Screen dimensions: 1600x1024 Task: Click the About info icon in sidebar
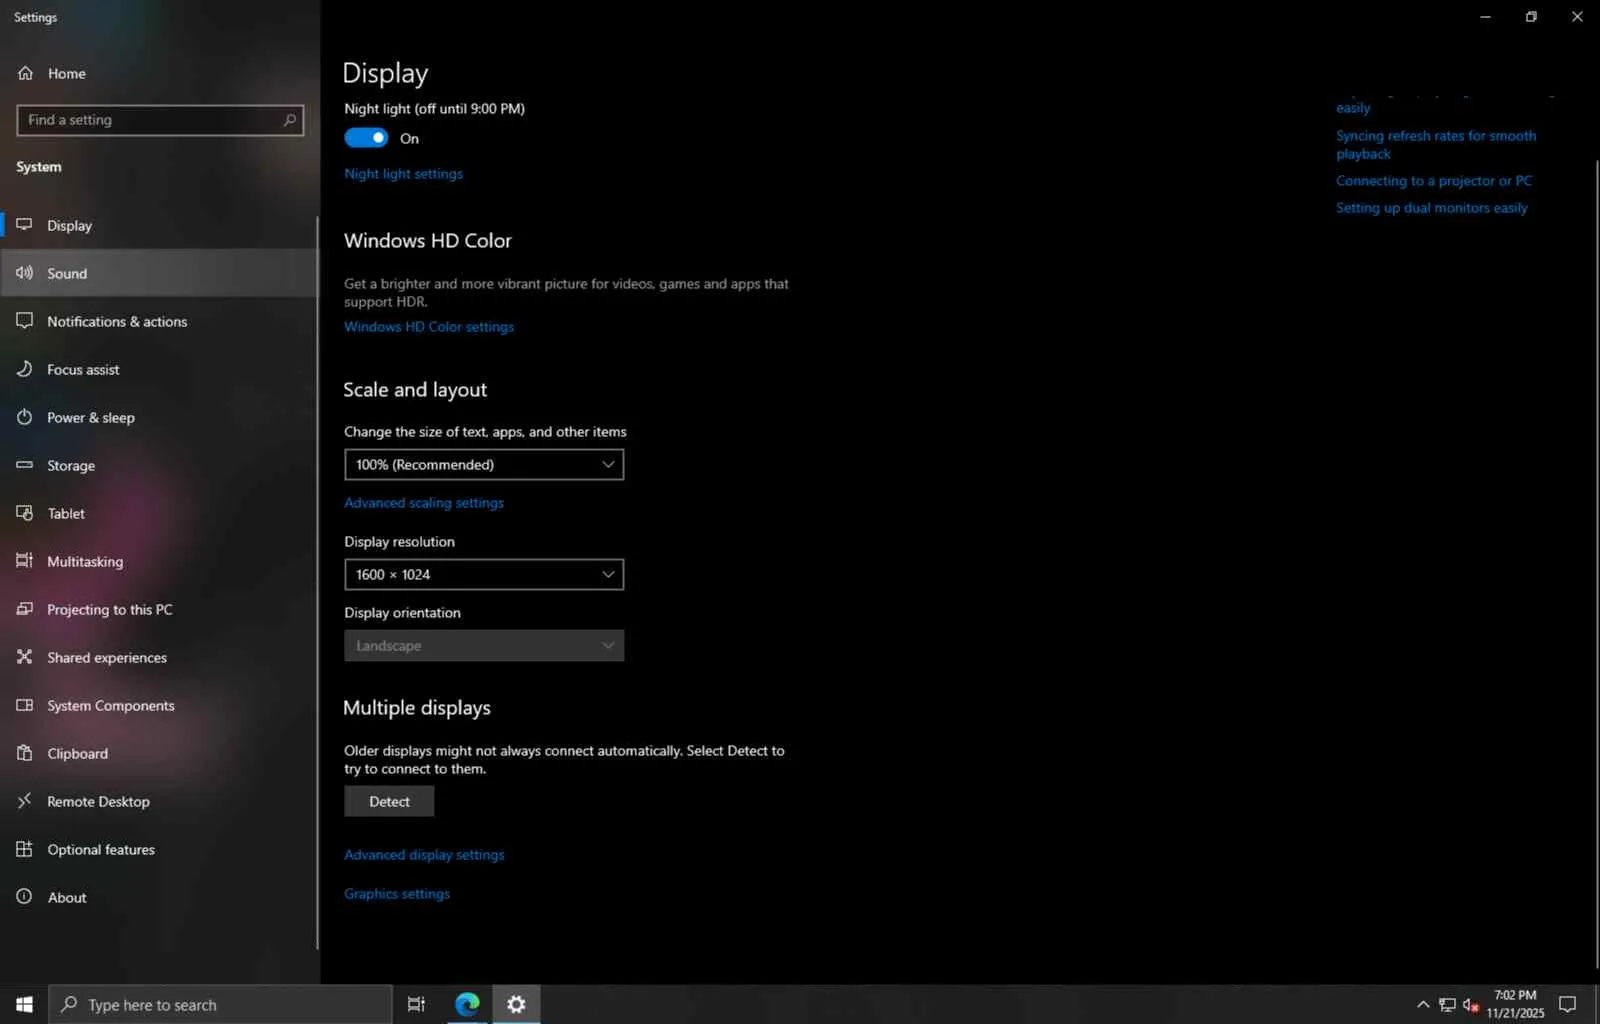point(25,897)
